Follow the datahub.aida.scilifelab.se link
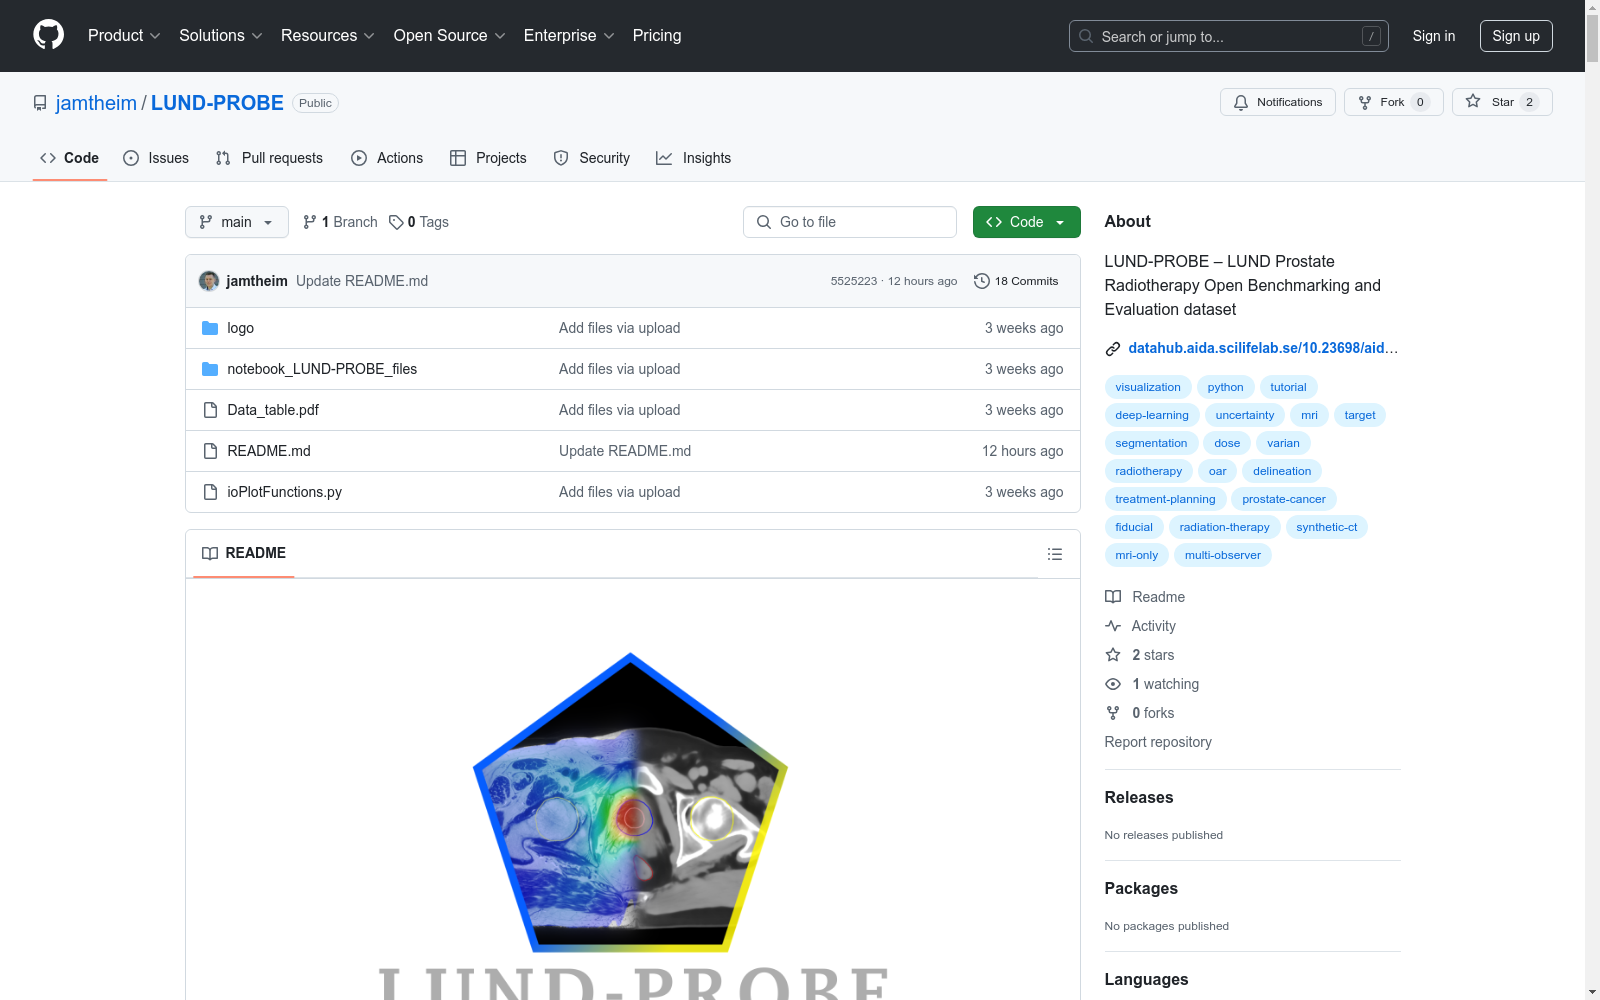Screen dimensions: 1600x1000 (x=1262, y=348)
